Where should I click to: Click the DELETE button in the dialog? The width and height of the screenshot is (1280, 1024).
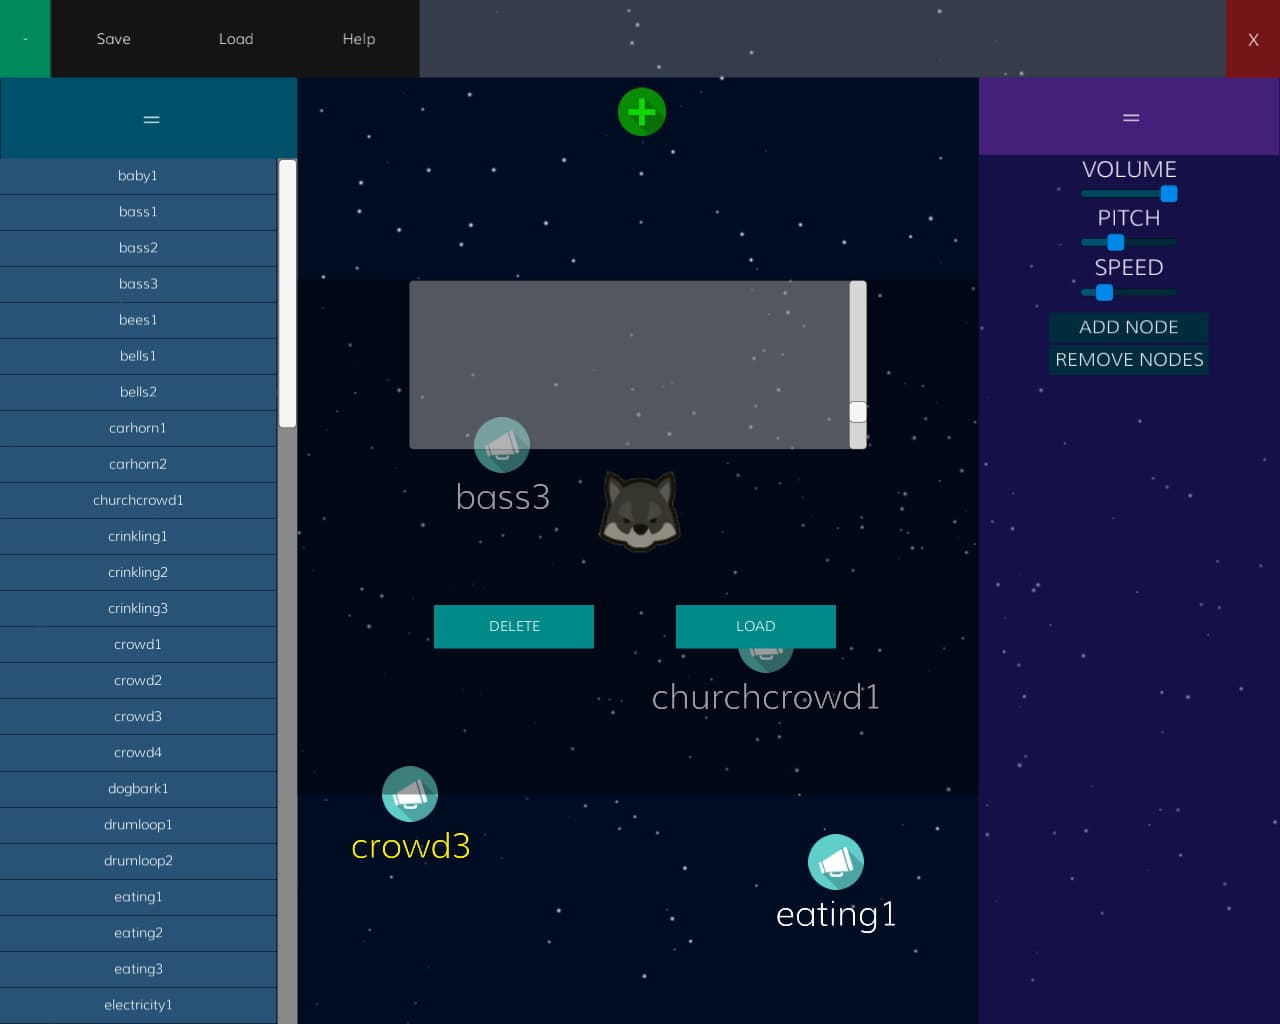514,626
